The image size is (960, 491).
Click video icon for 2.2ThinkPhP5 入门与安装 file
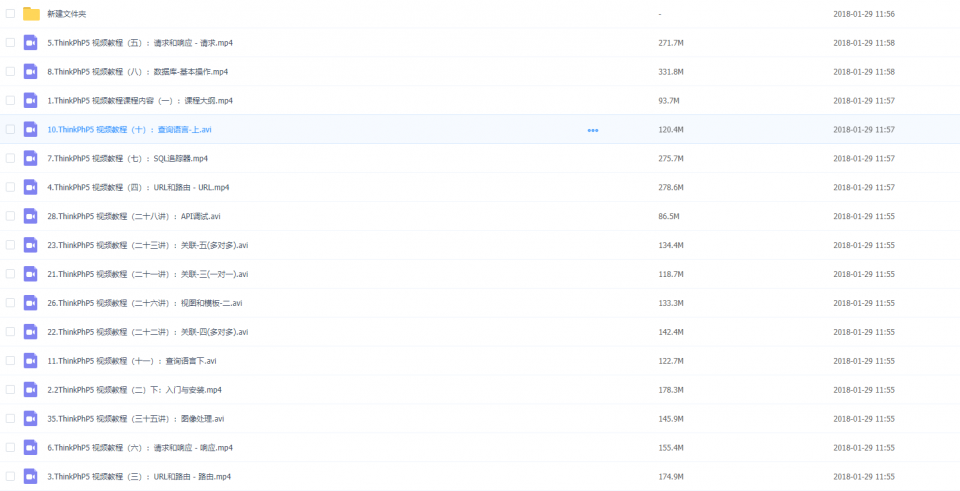(31, 389)
